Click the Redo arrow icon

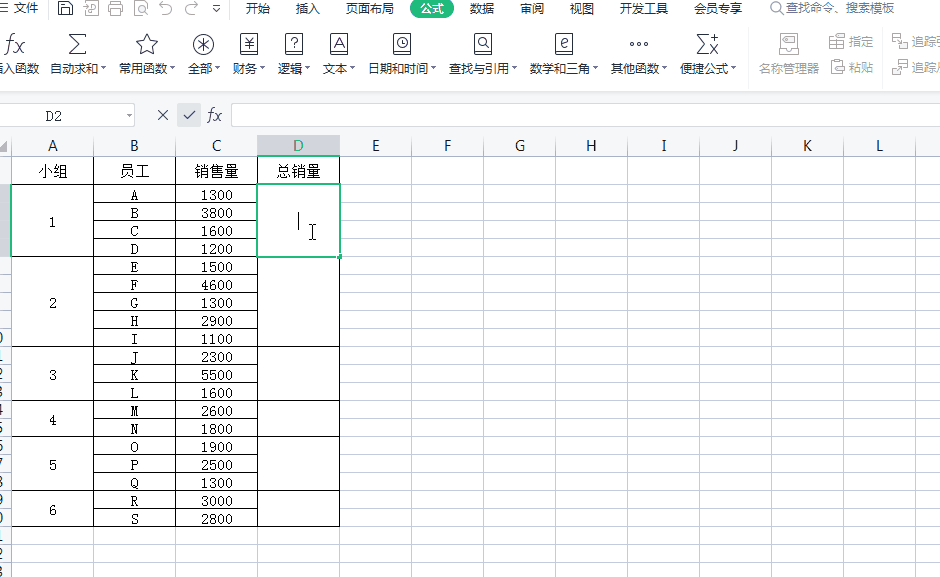pos(191,8)
